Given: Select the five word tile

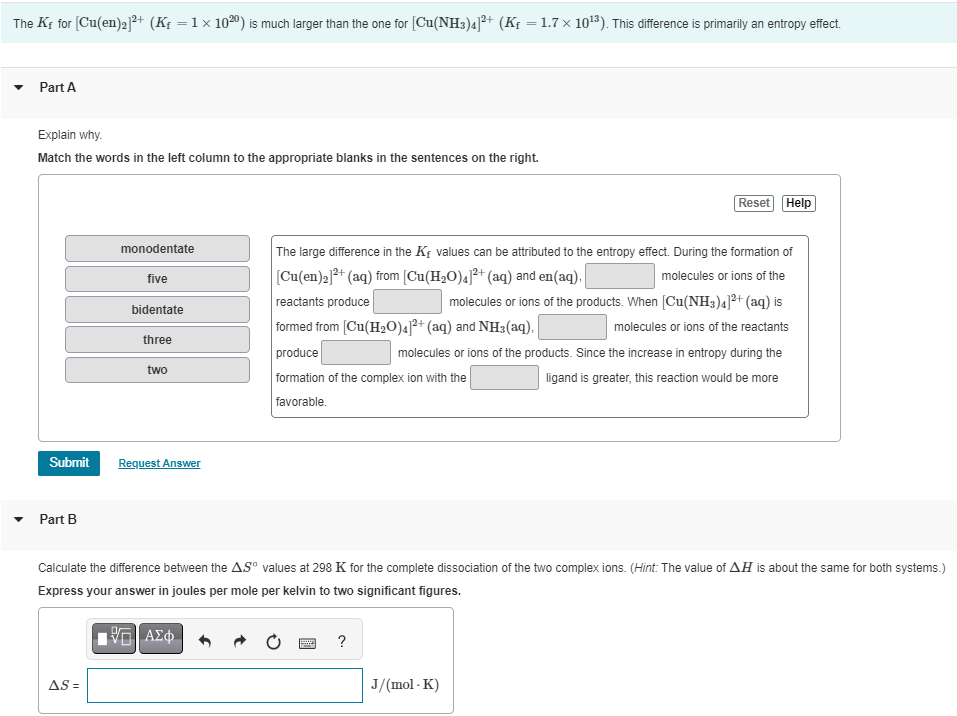Looking at the screenshot, I should pyautogui.click(x=157, y=278).
